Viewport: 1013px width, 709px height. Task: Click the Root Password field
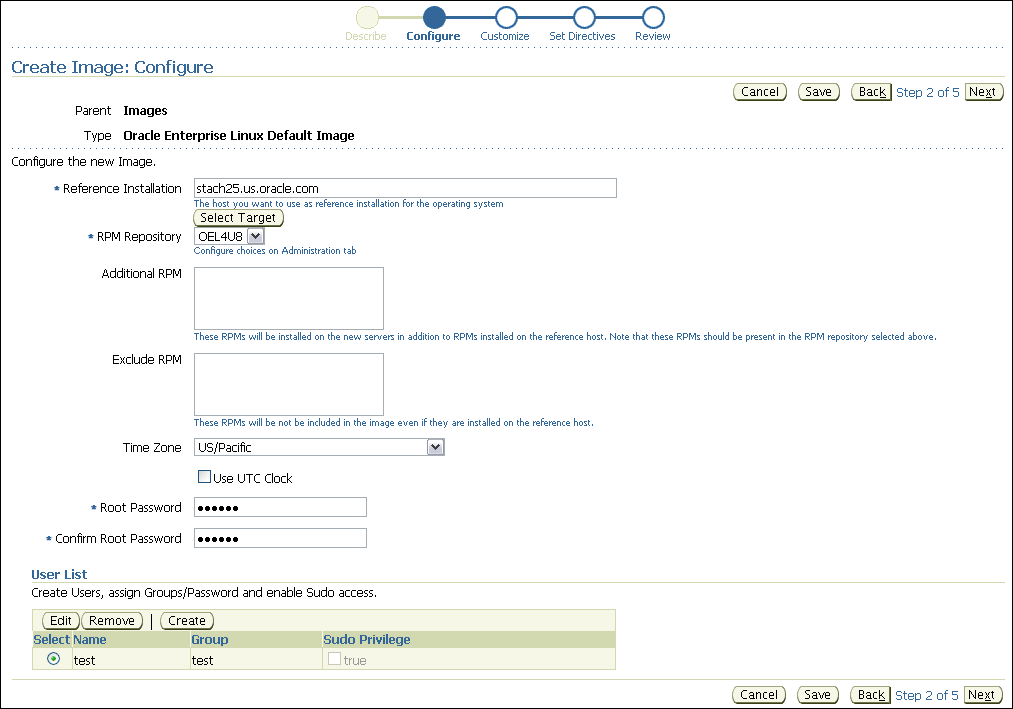[280, 507]
